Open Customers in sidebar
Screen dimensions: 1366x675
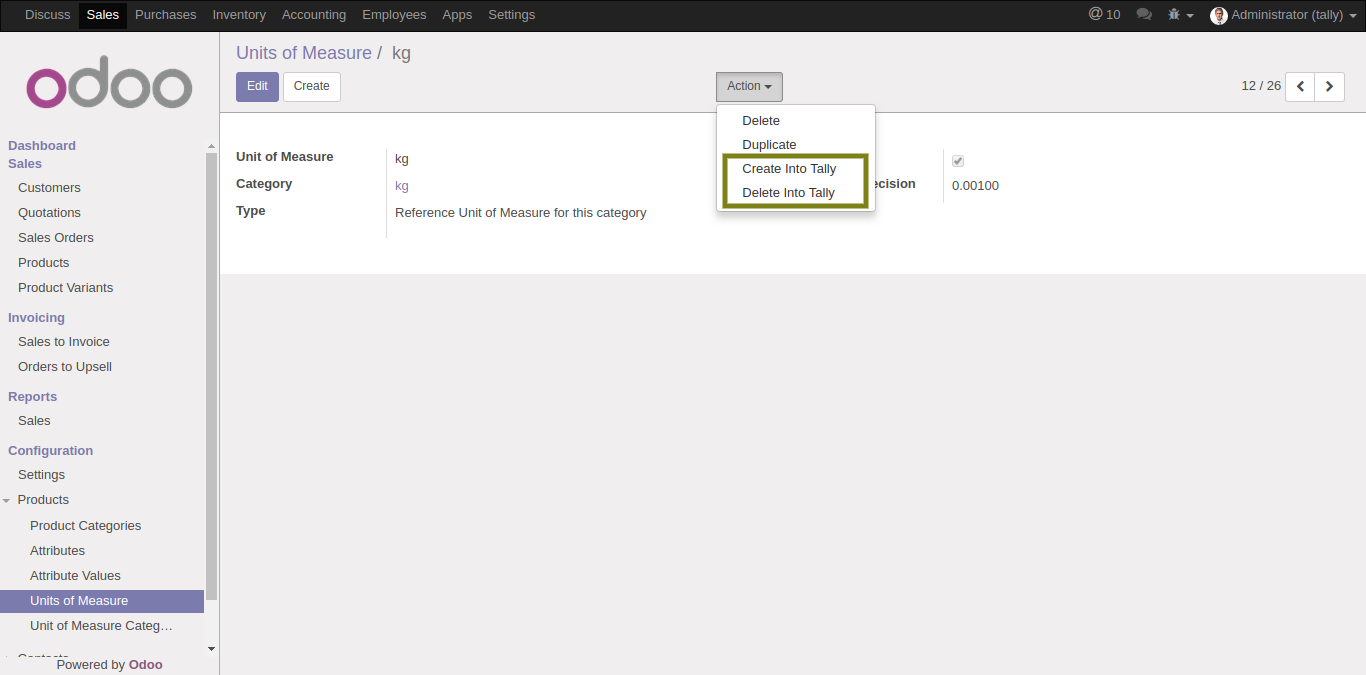pos(50,188)
